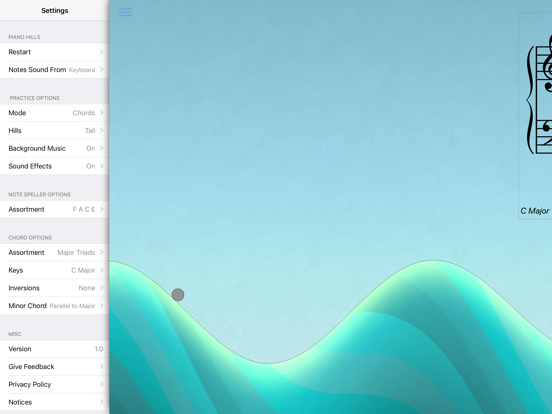Click the Give Feedback chevron
Screen dimensions: 552x414
point(101,366)
